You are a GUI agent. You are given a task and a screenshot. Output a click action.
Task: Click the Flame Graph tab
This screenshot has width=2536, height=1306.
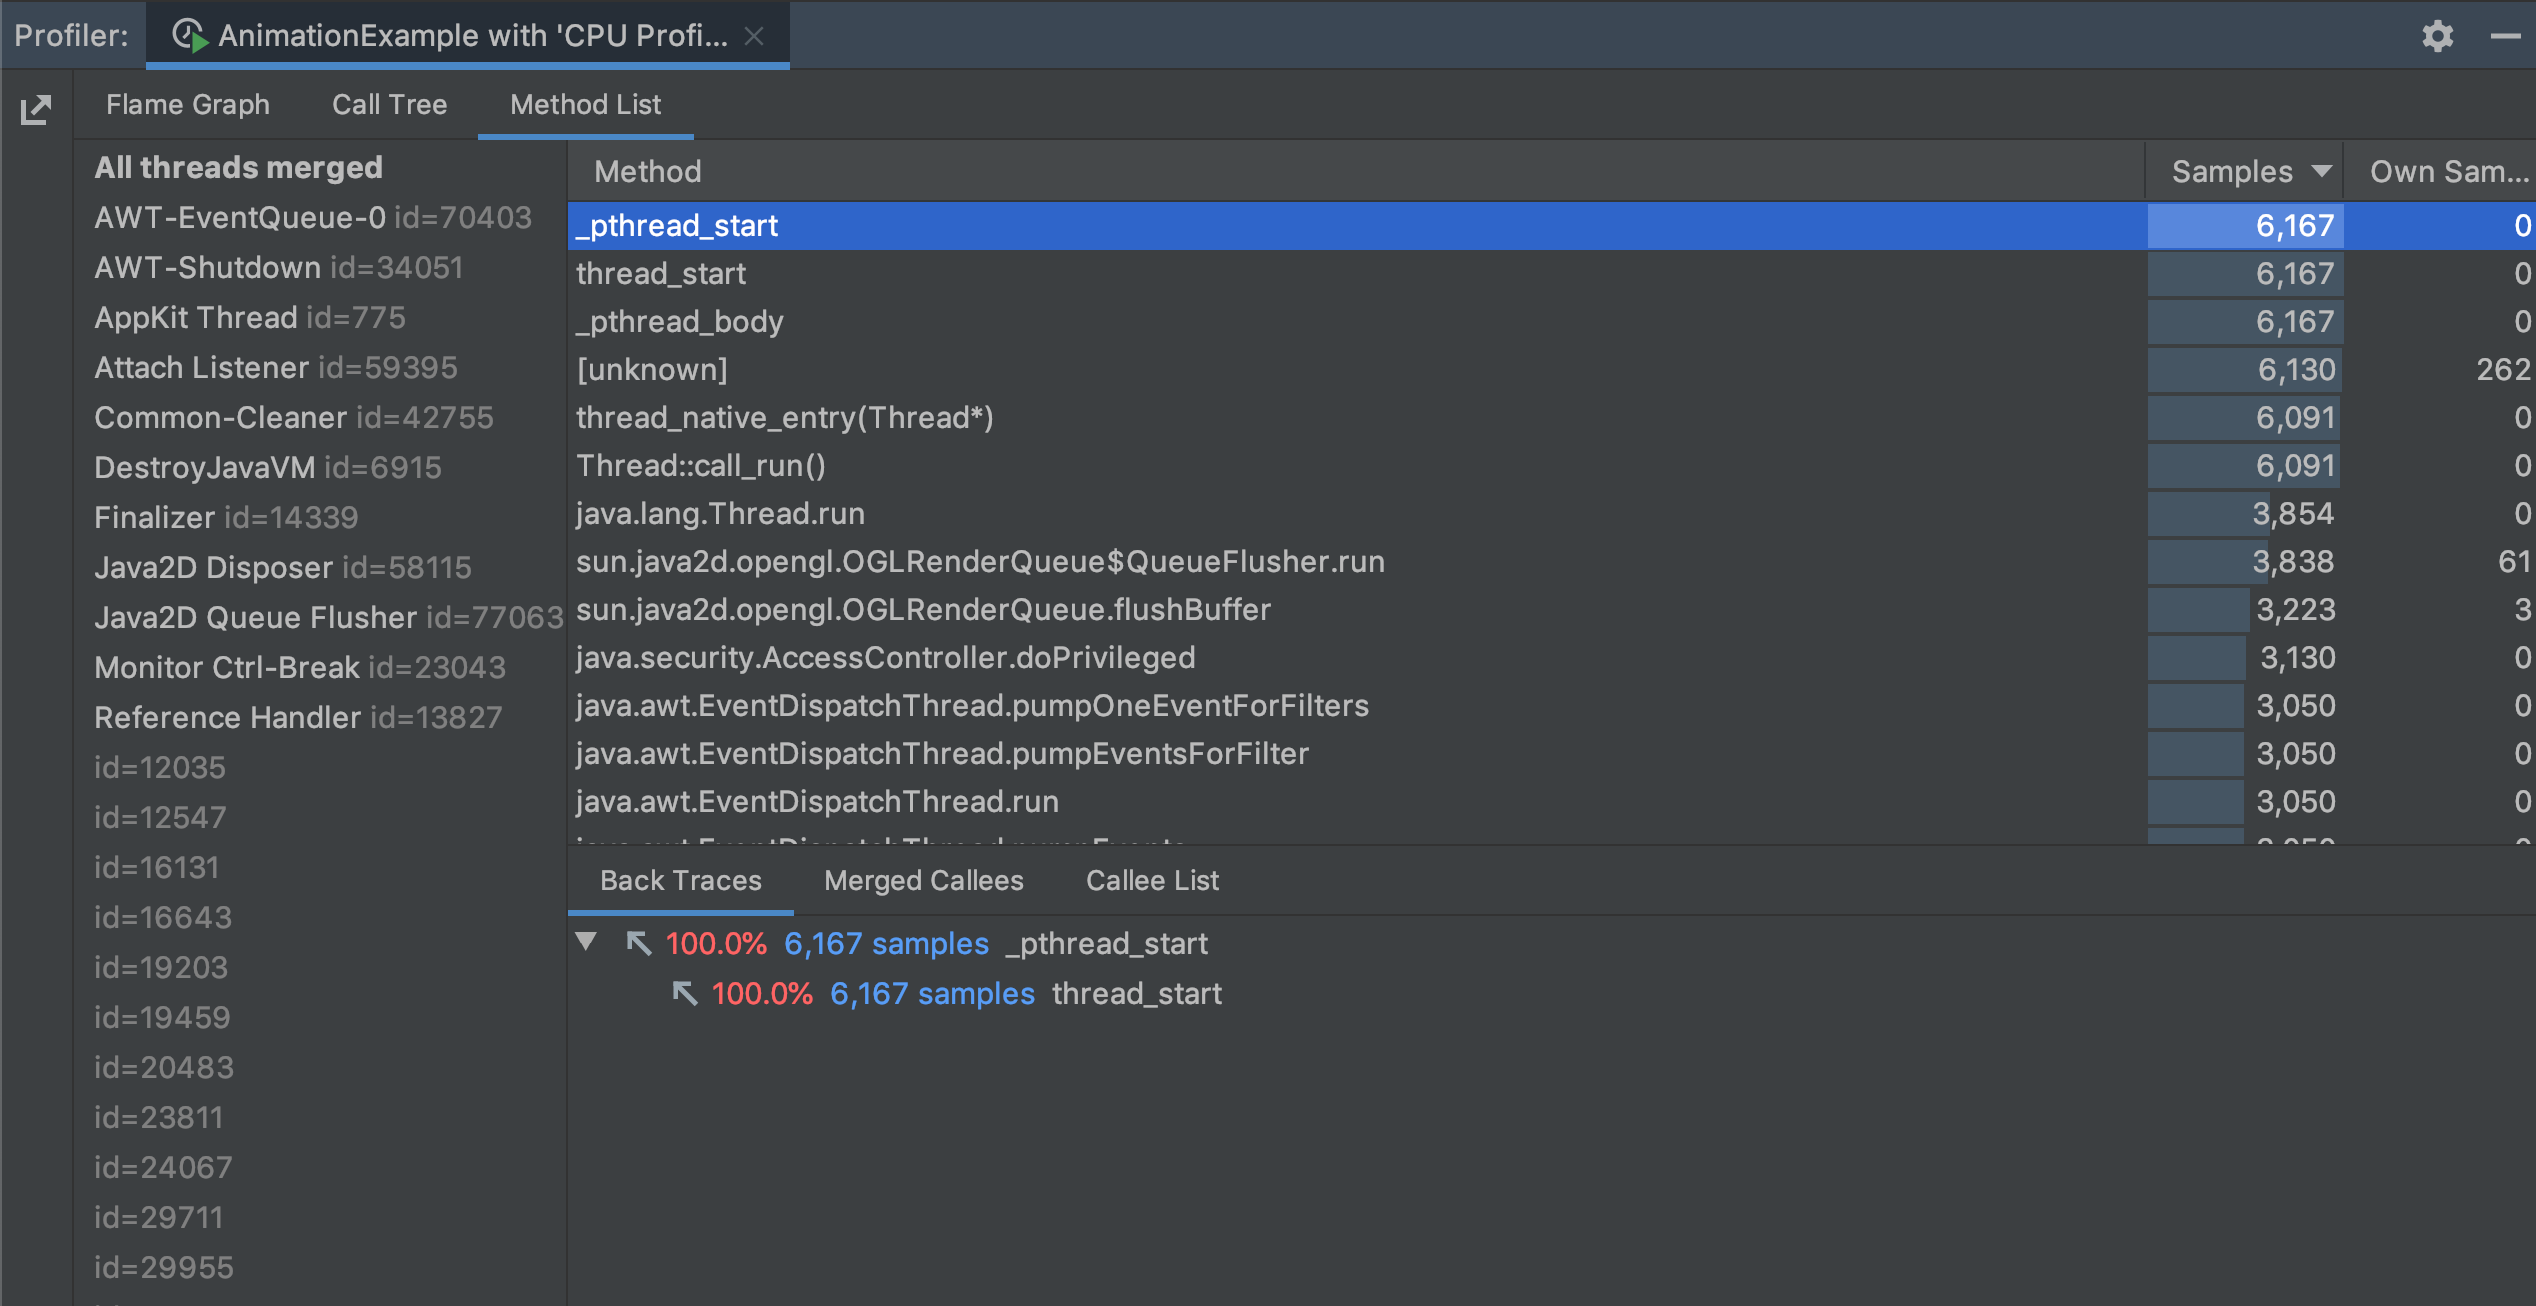[x=186, y=103]
